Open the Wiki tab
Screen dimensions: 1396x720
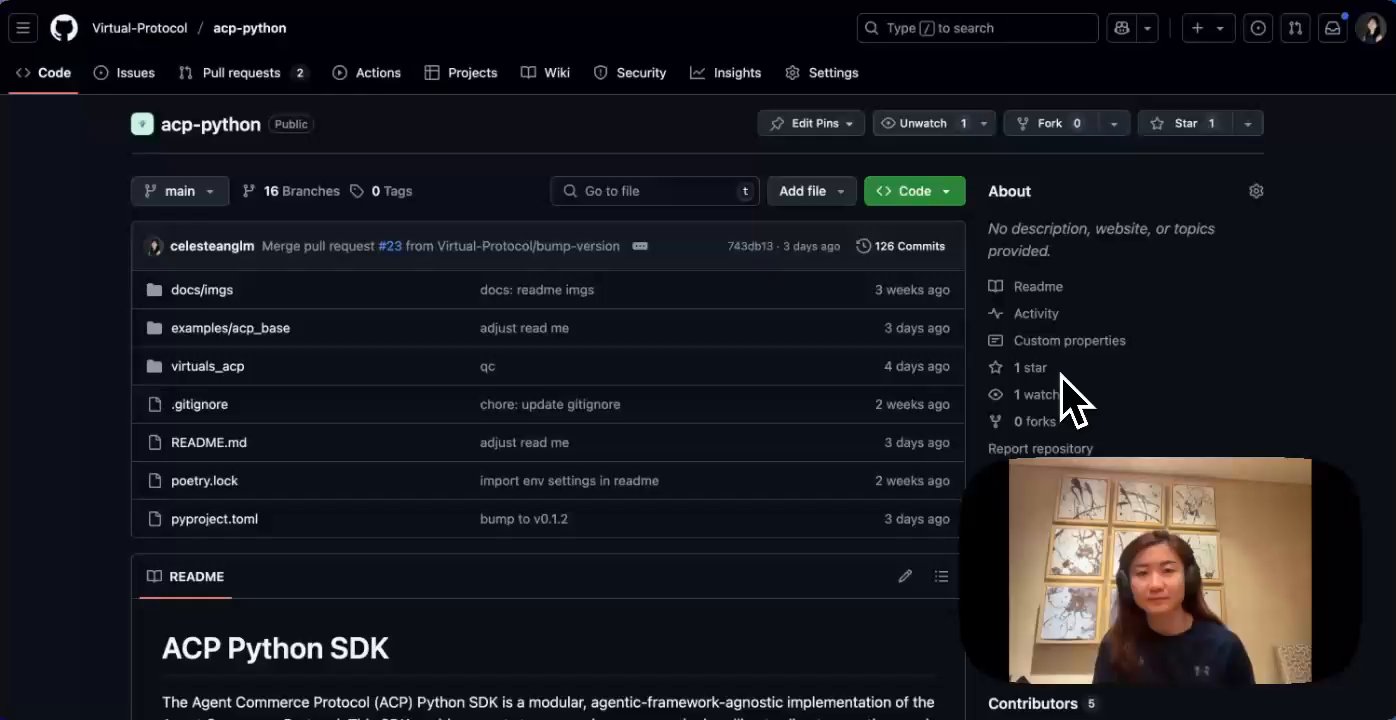(x=546, y=73)
